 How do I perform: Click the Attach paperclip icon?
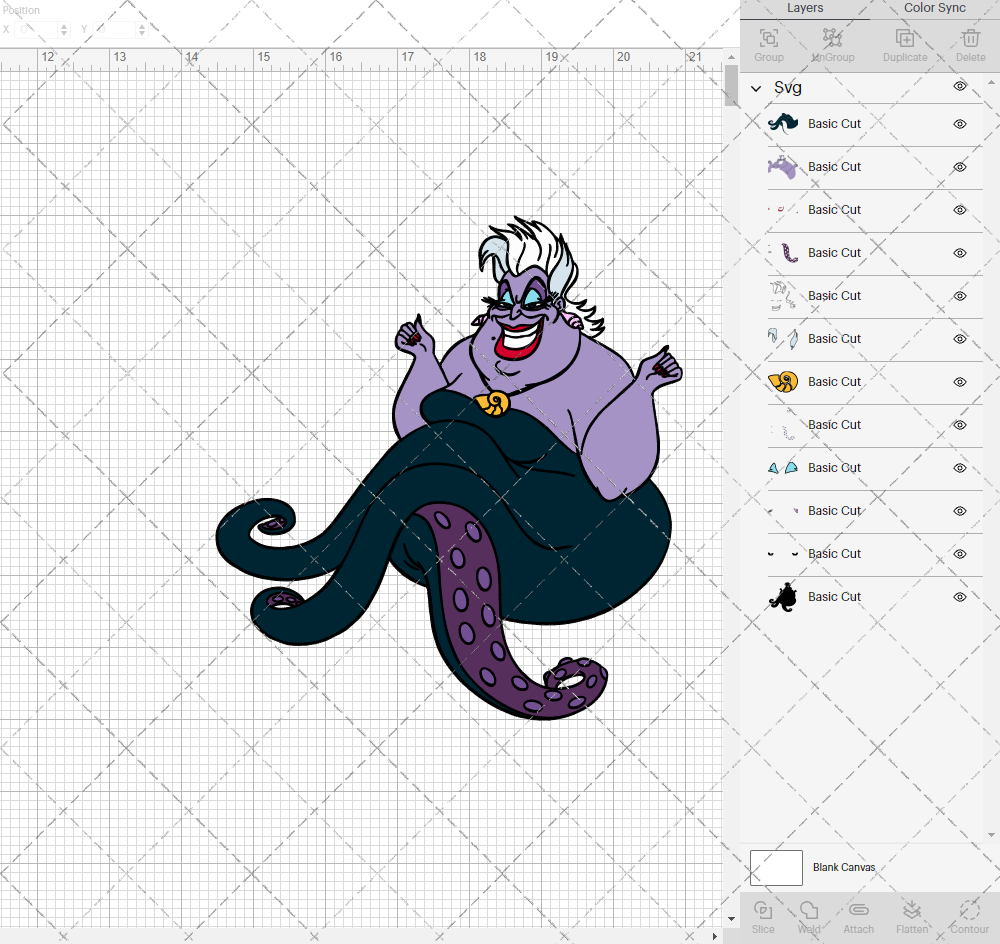point(858,910)
